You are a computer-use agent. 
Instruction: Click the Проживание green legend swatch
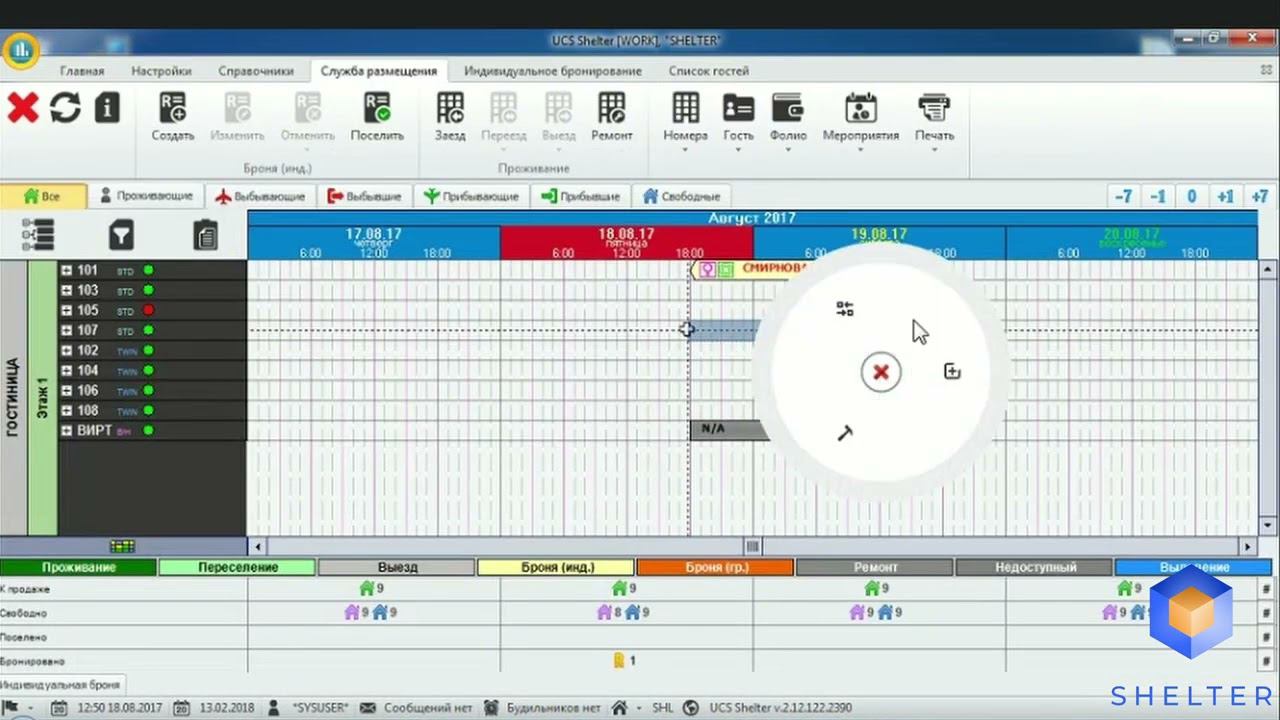79,567
